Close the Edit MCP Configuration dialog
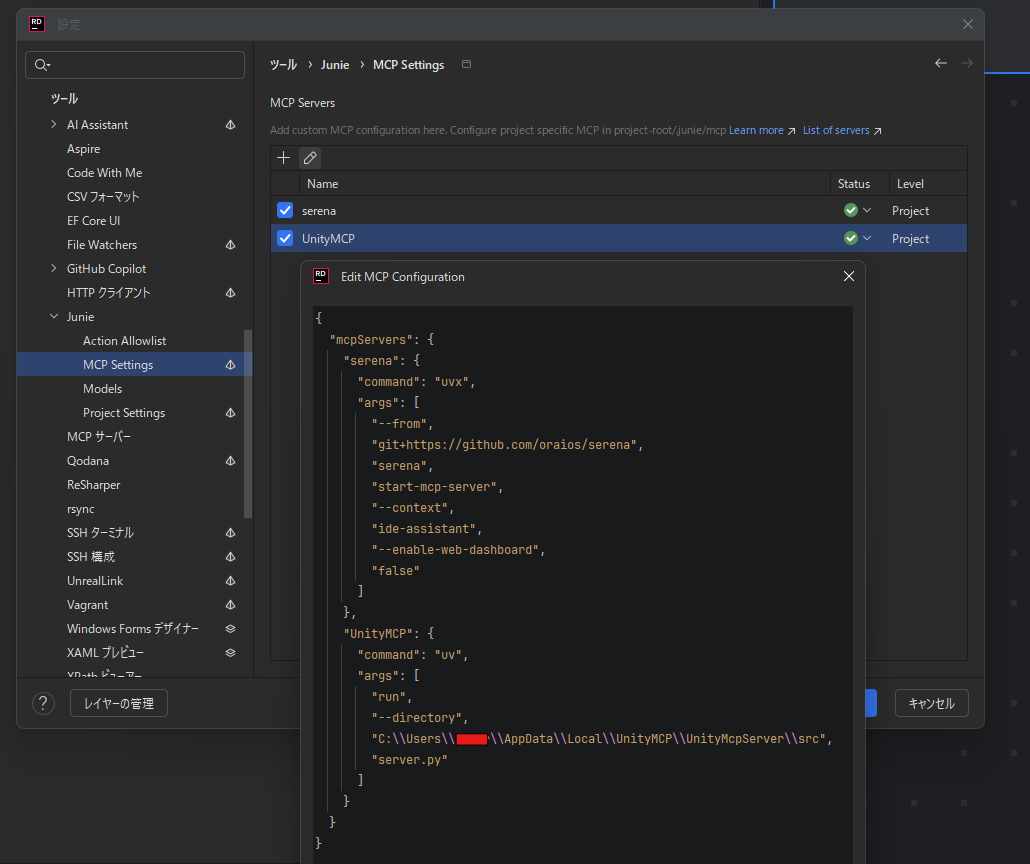The height and width of the screenshot is (864, 1030). pos(849,276)
